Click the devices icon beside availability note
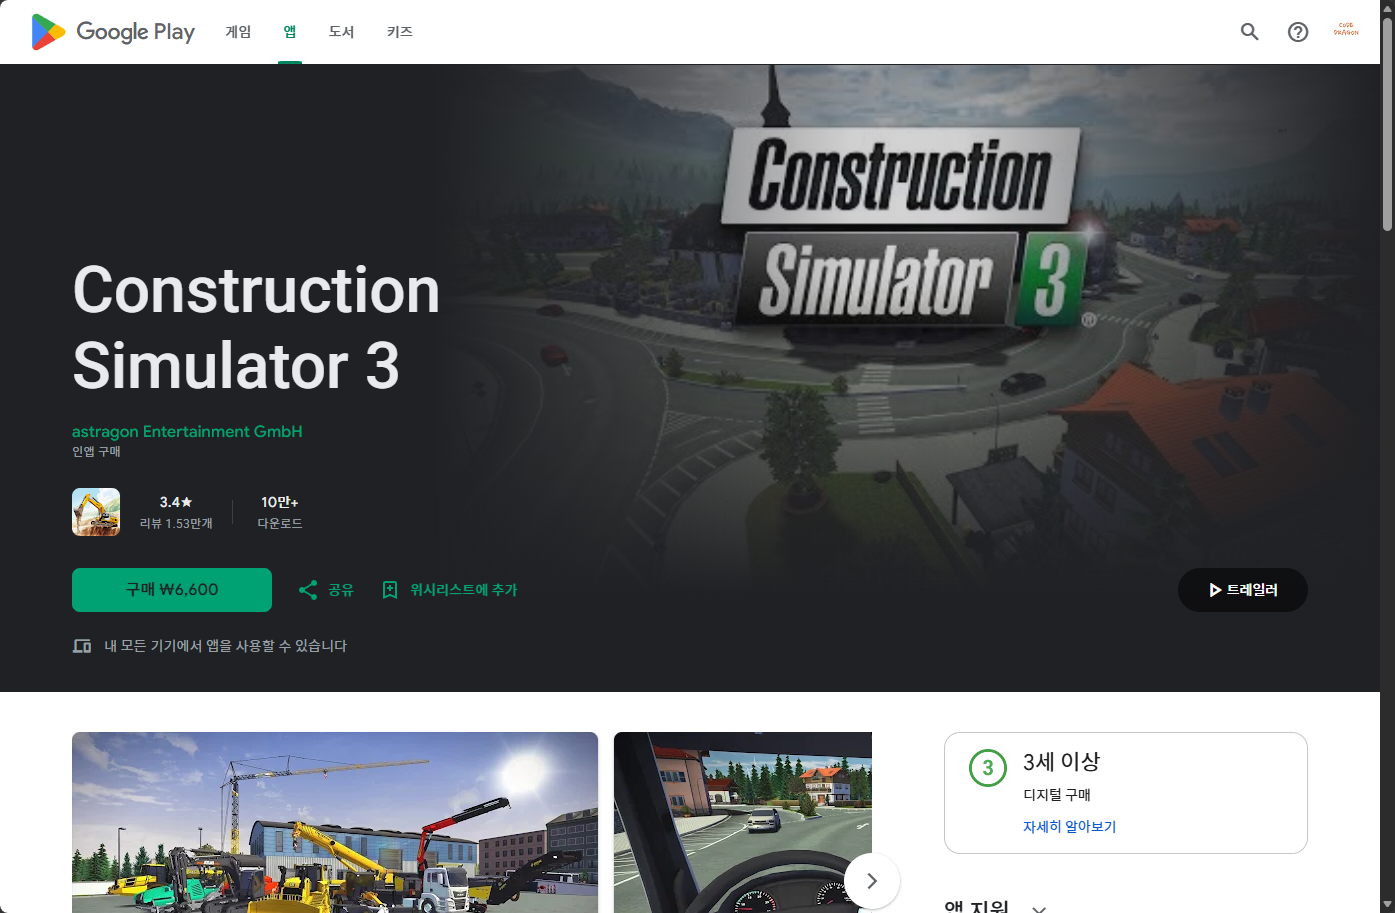 pyautogui.click(x=82, y=646)
